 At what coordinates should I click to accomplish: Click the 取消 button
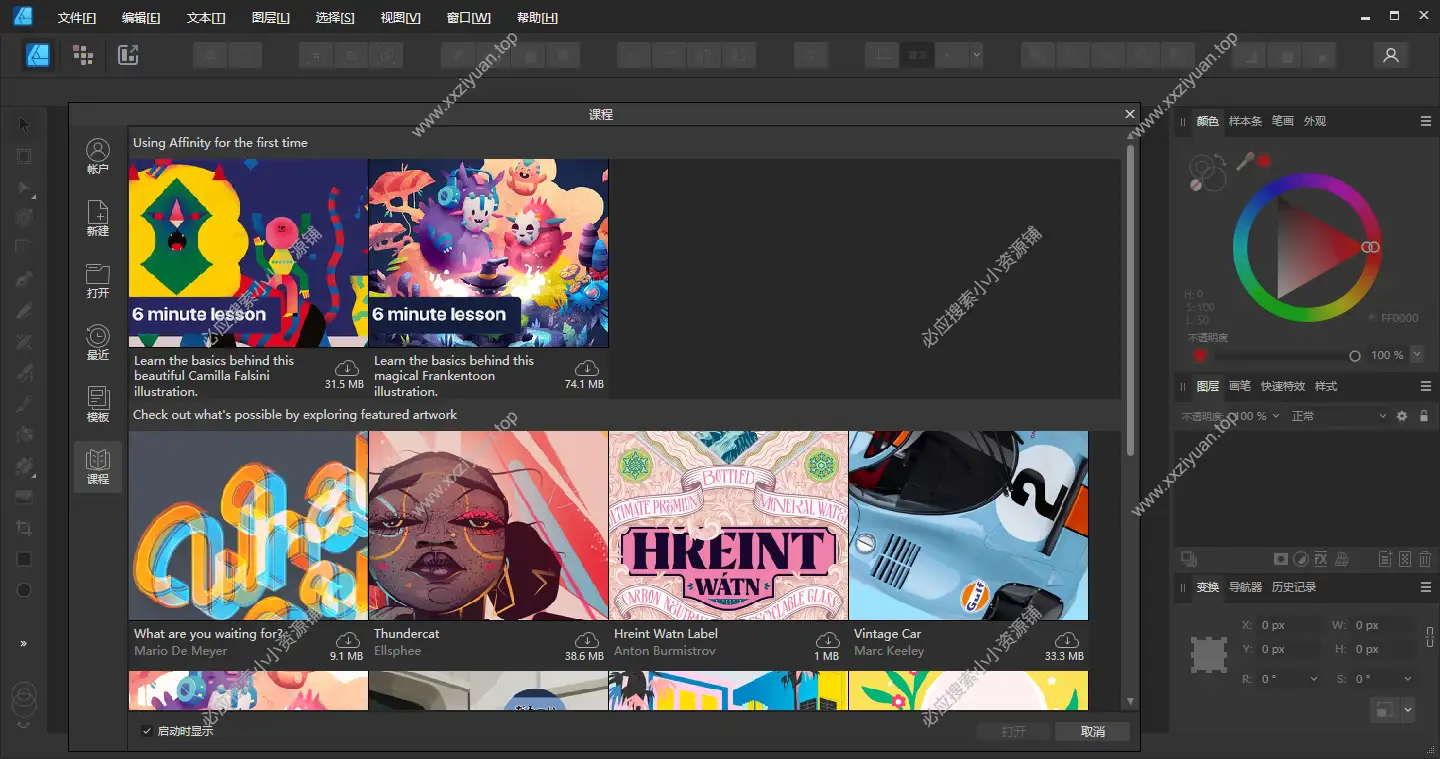(x=1092, y=731)
